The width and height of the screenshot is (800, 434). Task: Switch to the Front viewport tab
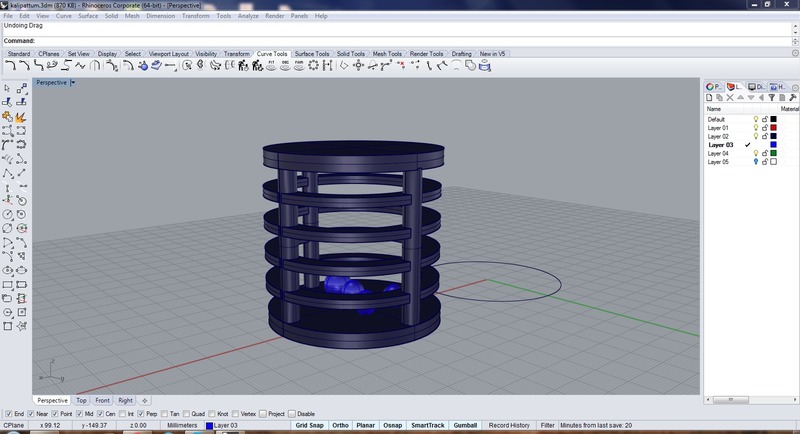pos(102,400)
